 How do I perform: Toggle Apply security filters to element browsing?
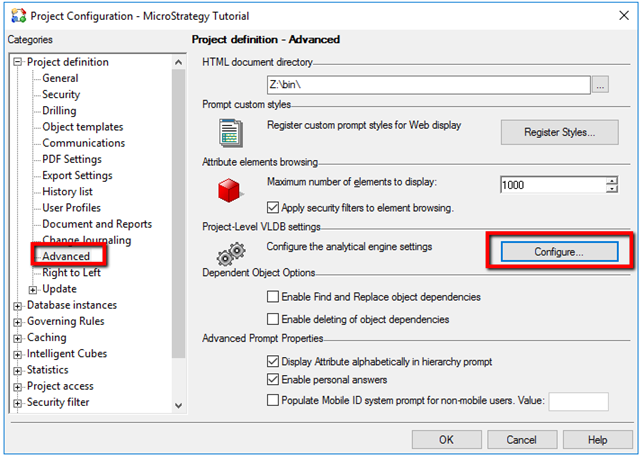pyautogui.click(x=274, y=208)
